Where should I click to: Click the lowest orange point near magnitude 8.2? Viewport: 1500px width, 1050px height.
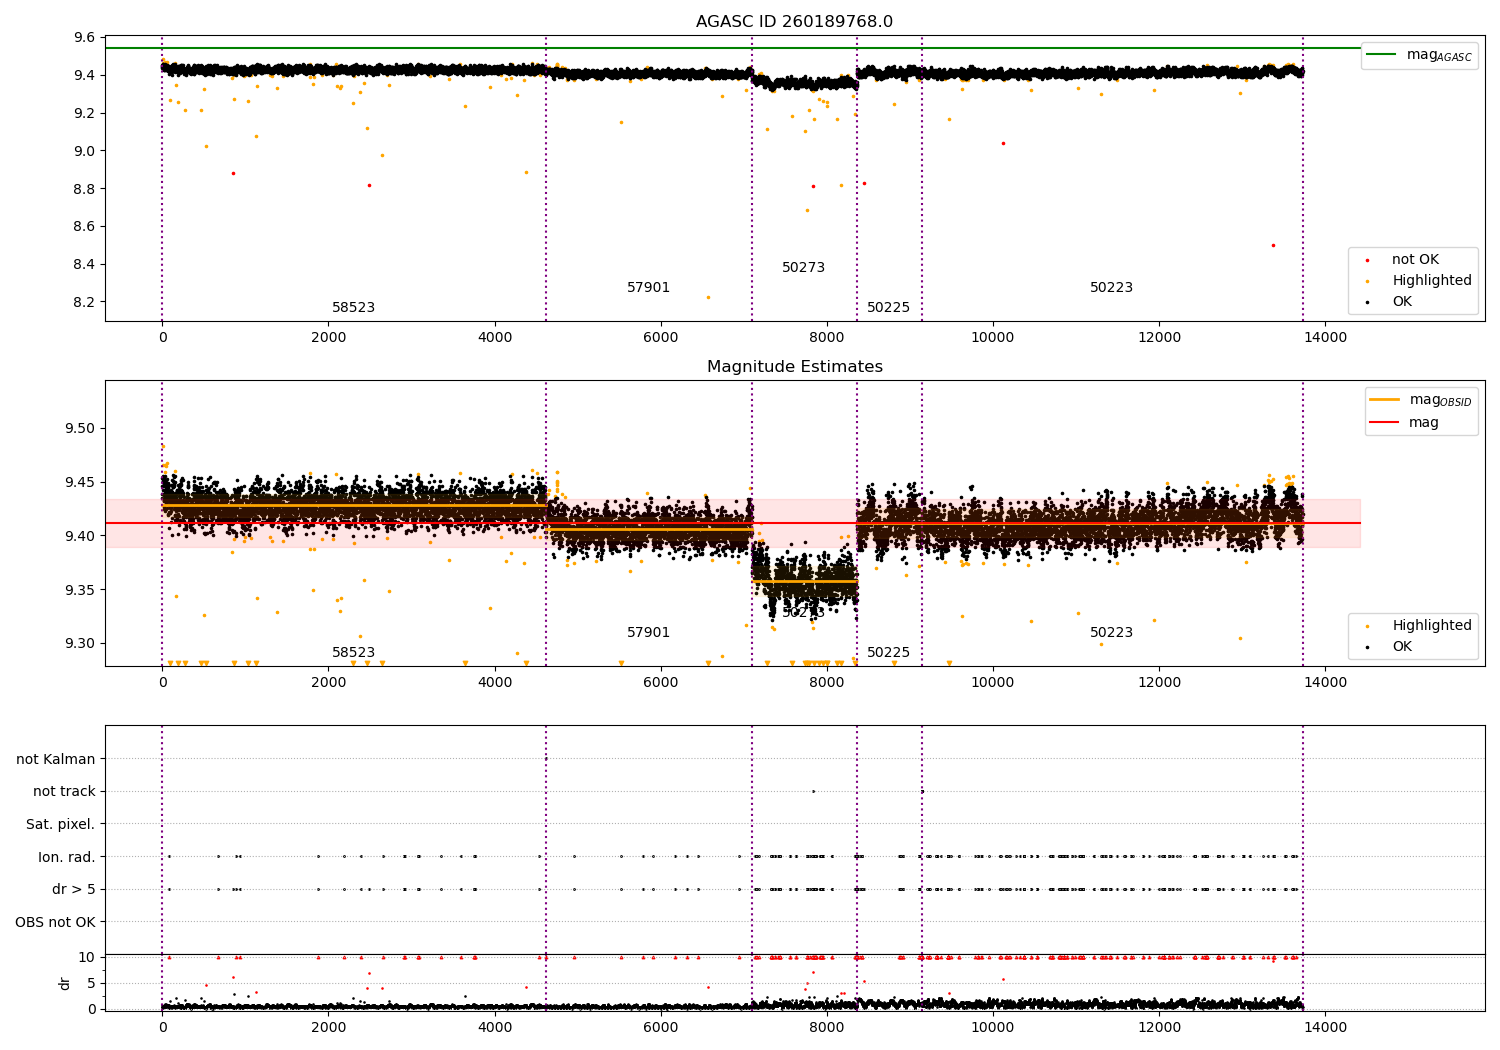708,297
